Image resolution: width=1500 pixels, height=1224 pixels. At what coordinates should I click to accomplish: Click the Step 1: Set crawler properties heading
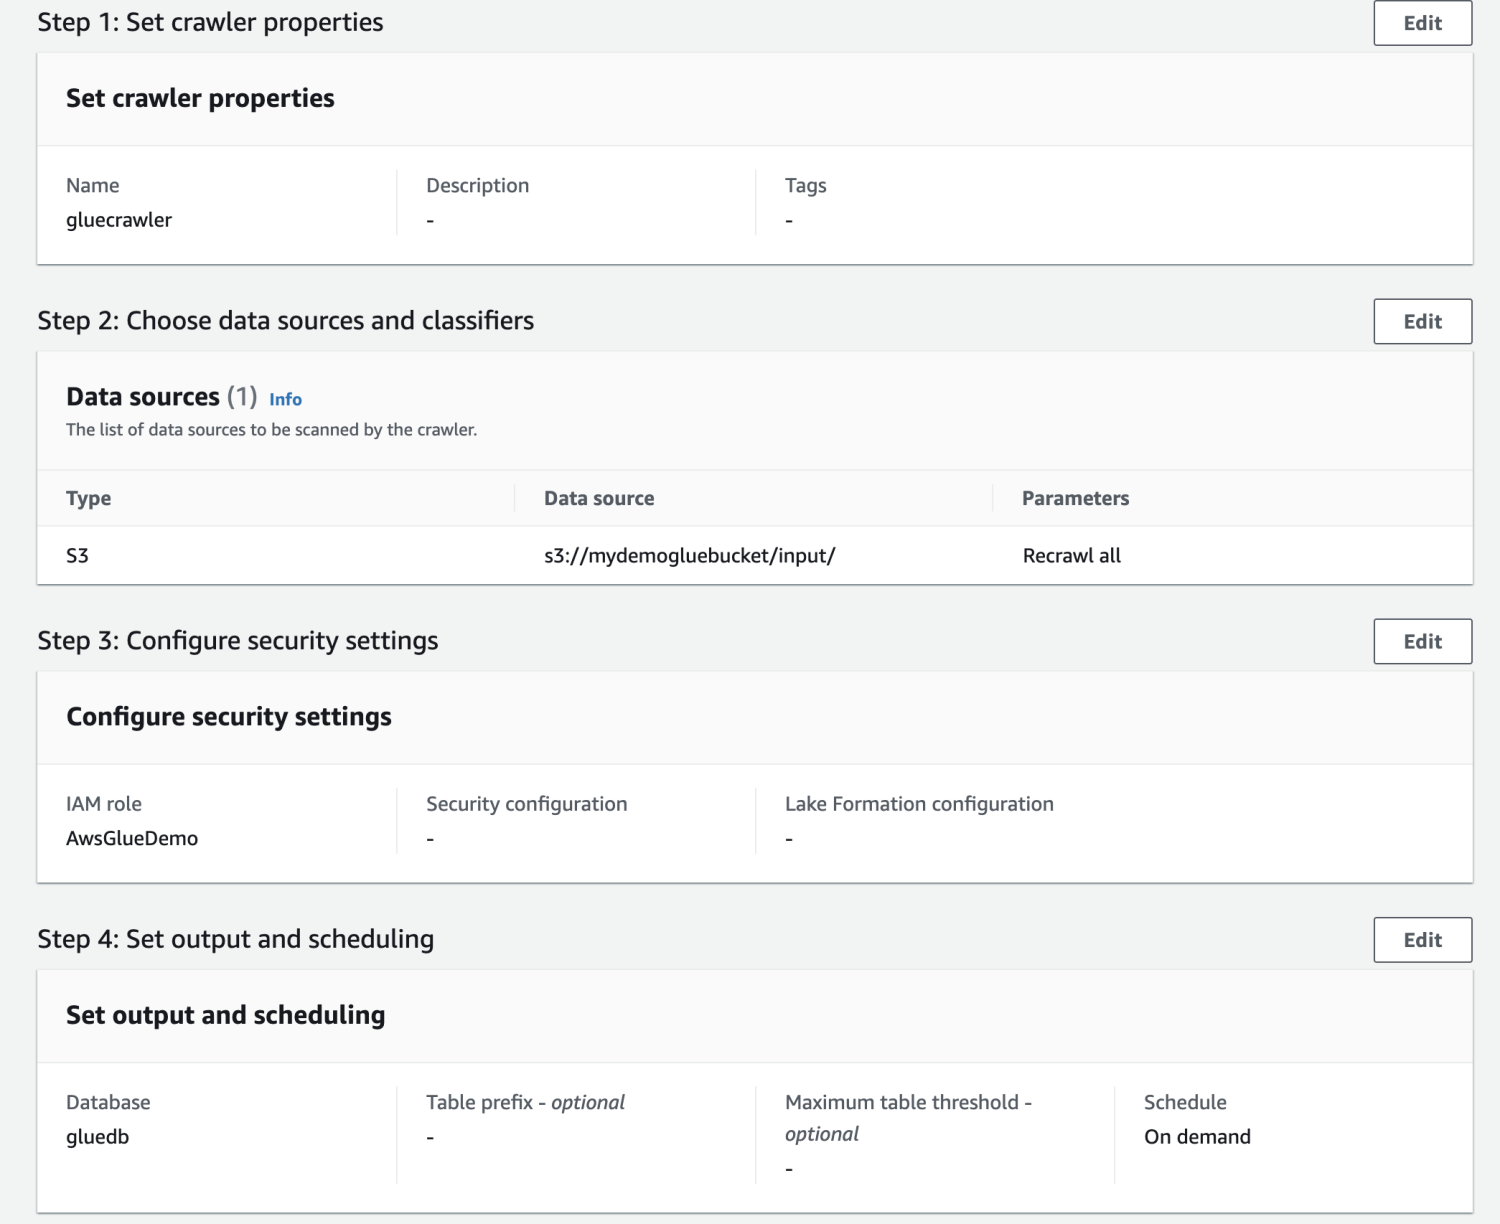(210, 22)
